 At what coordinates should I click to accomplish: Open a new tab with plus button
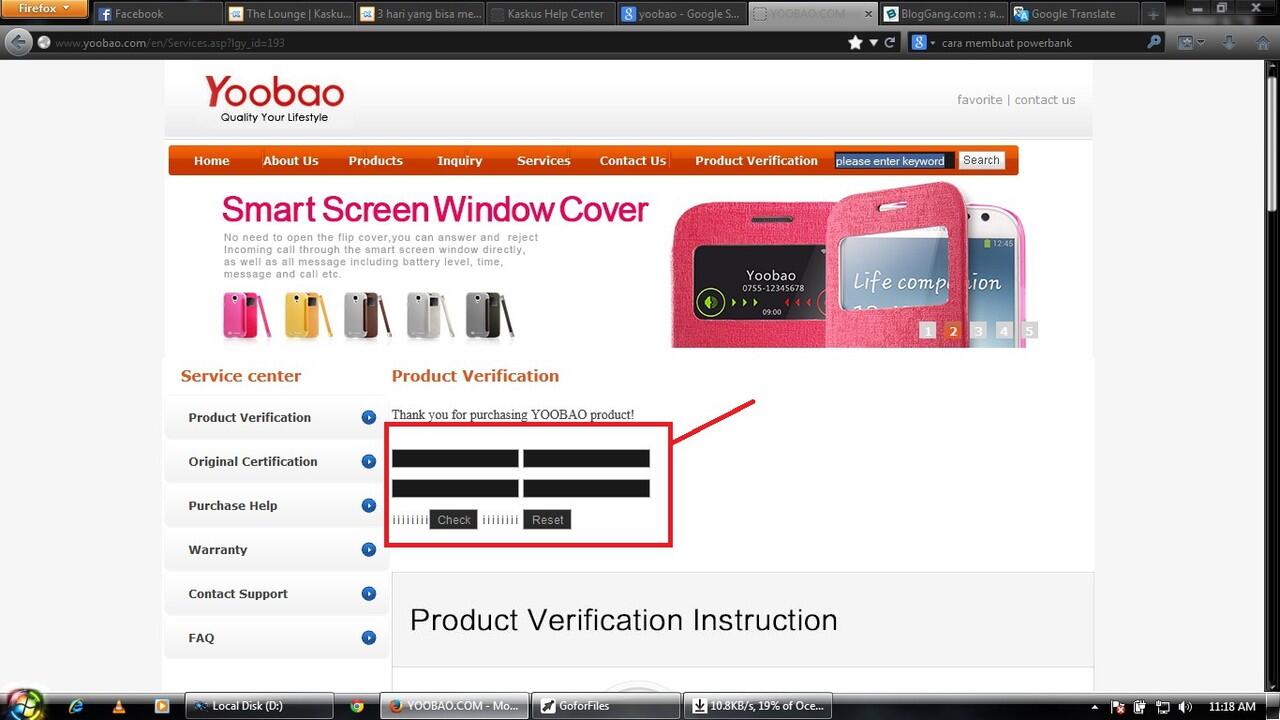tap(1153, 14)
